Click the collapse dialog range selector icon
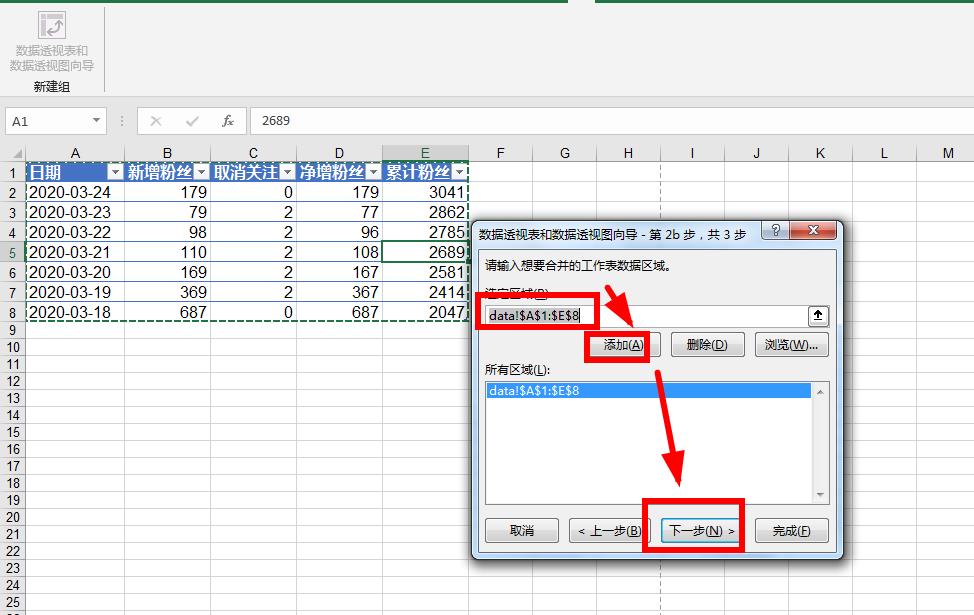This screenshot has height=615, width=974. coord(818,315)
